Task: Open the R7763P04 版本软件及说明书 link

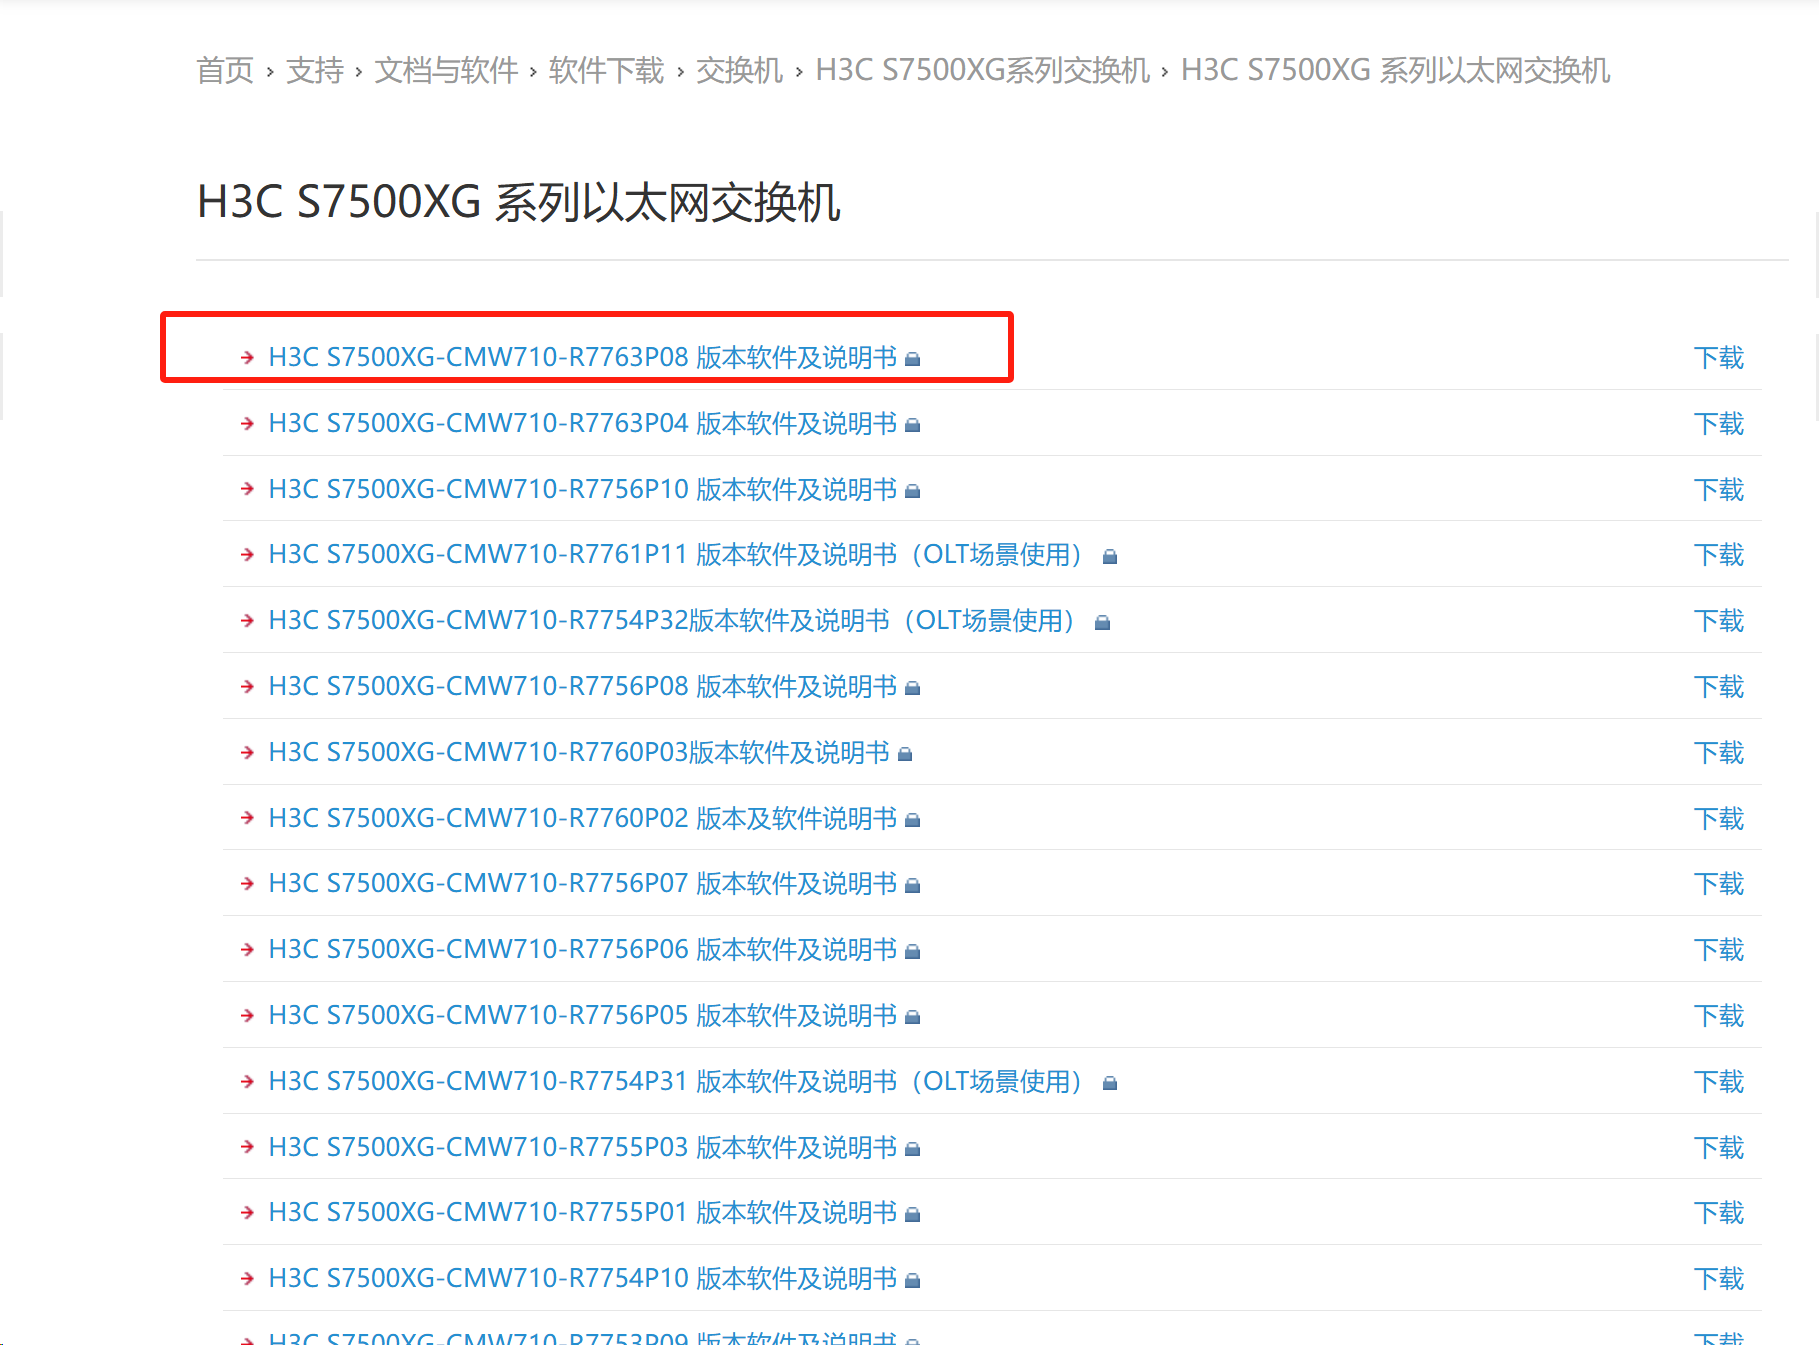Action: [583, 423]
